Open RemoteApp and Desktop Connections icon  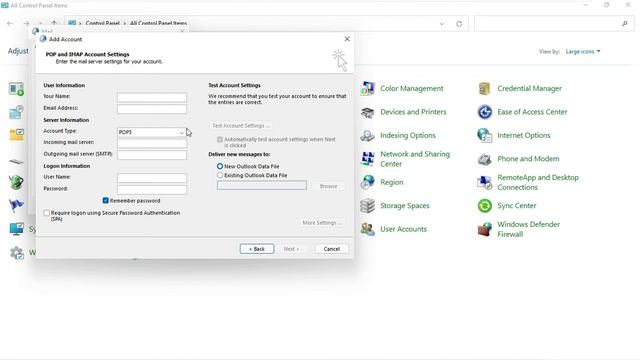click(484, 182)
